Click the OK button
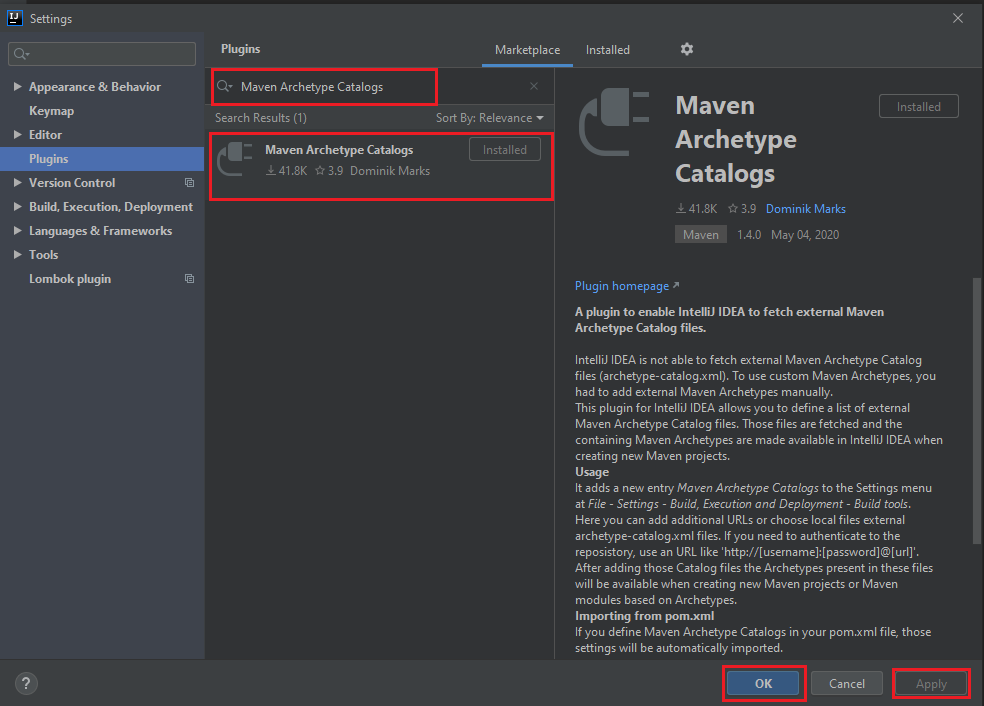984x706 pixels. (x=763, y=683)
